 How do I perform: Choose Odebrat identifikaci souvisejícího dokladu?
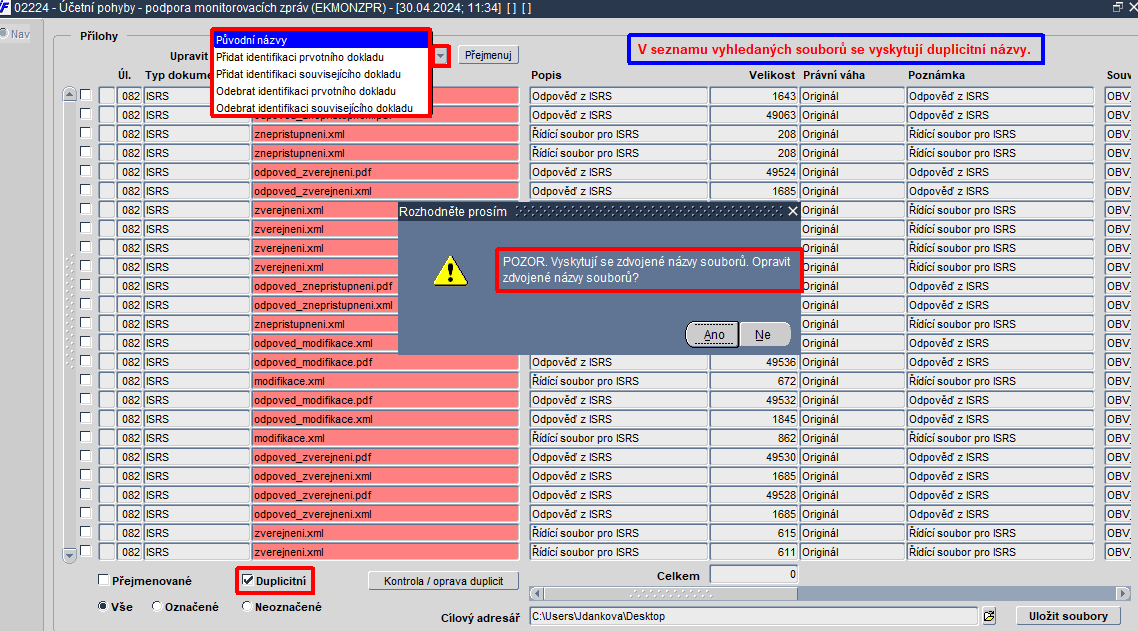coord(321,108)
